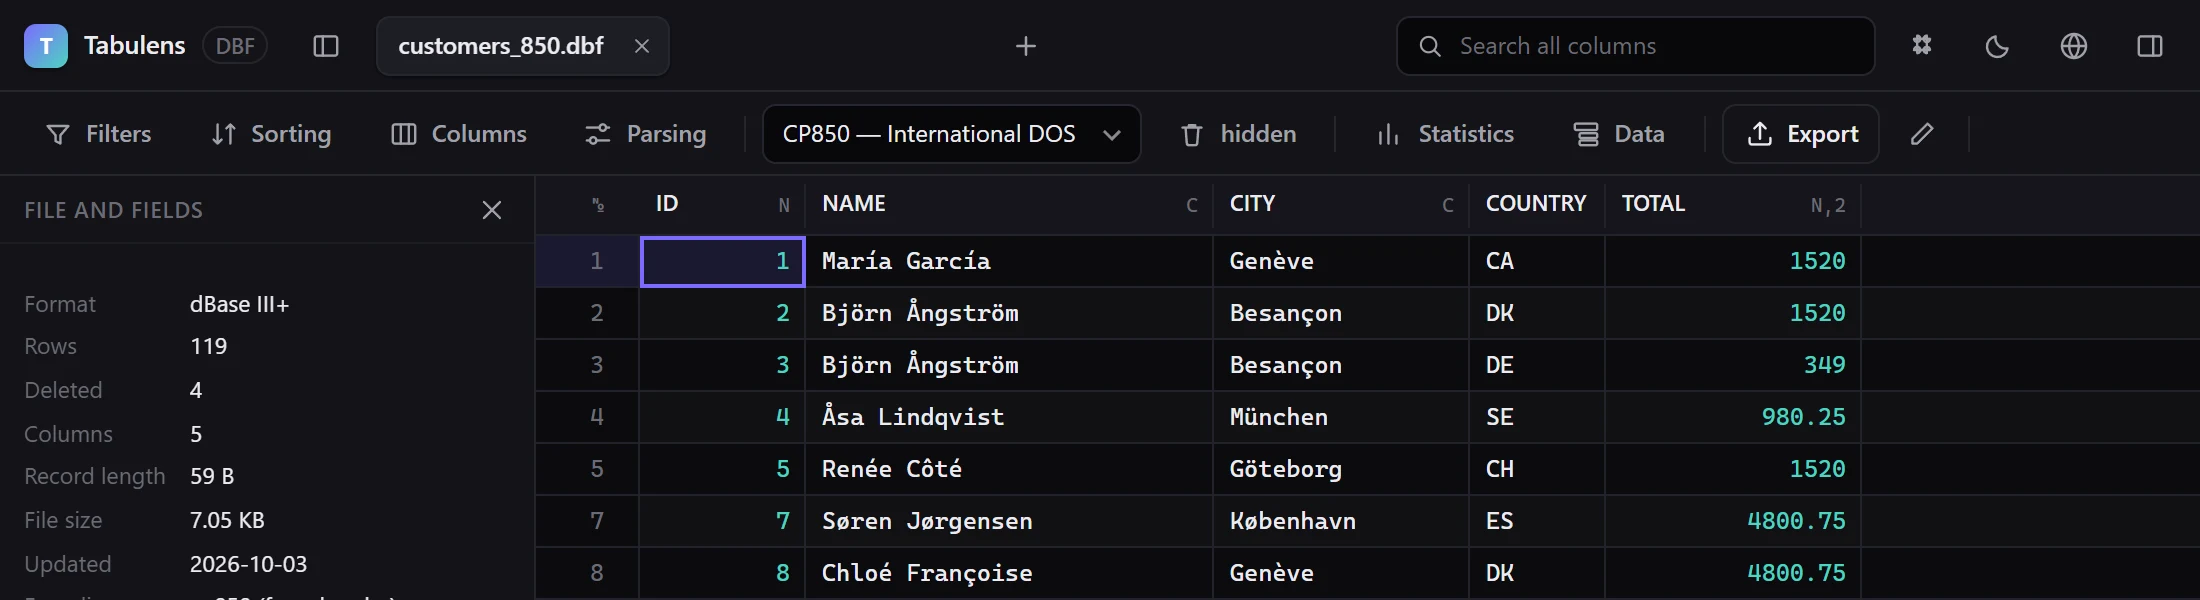Click the DBF format badge
Image resolution: width=2200 pixels, height=600 pixels.
pyautogui.click(x=235, y=46)
